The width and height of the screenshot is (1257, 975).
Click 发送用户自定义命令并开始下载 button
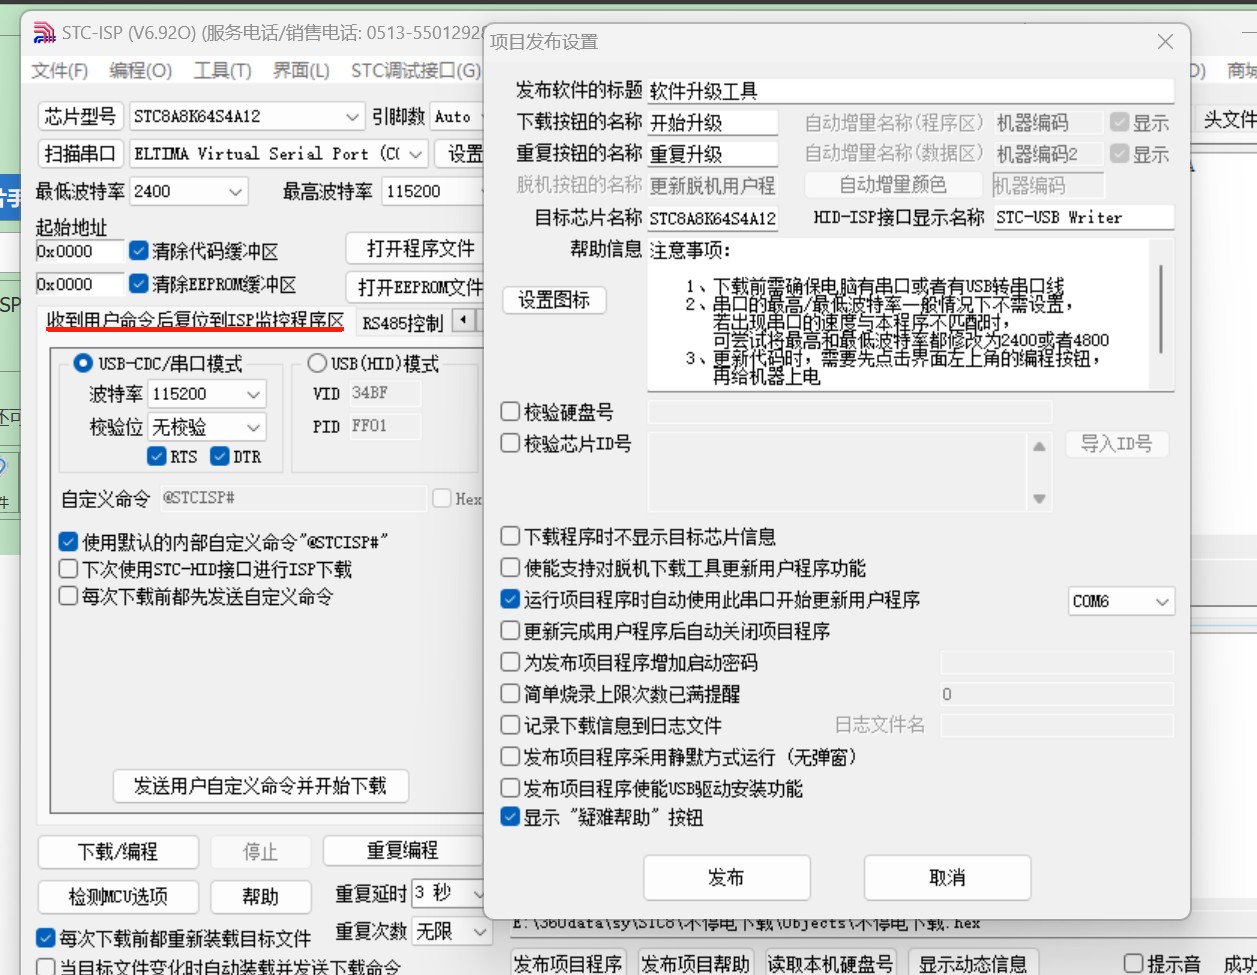pyautogui.click(x=260, y=786)
